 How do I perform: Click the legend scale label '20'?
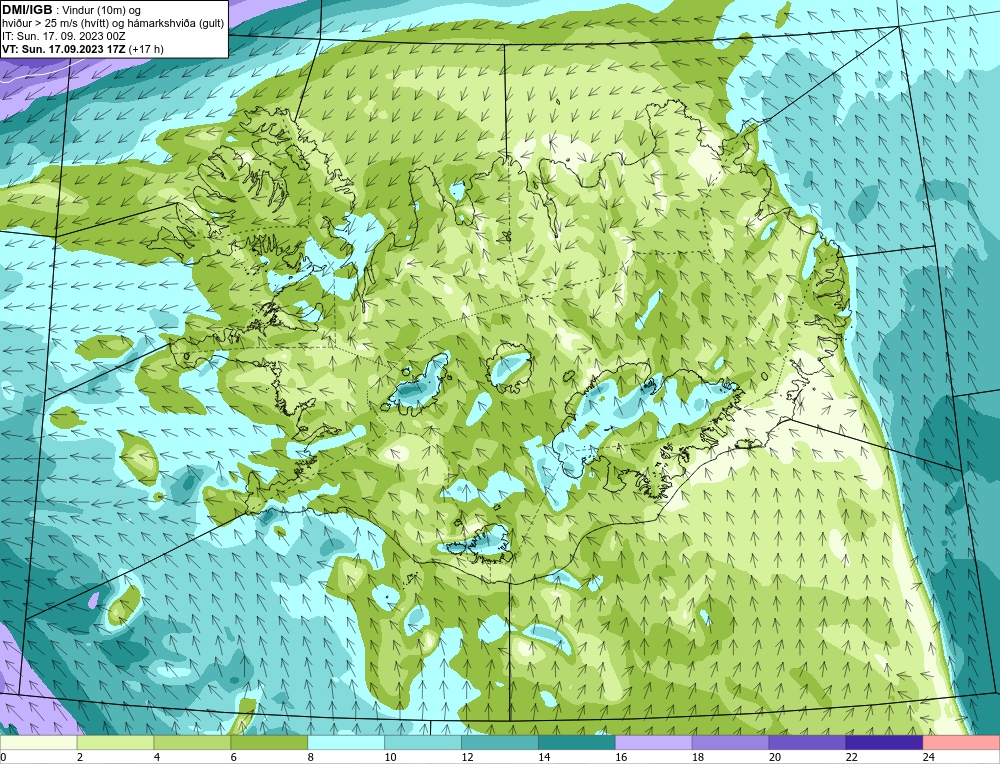[x=775, y=757]
